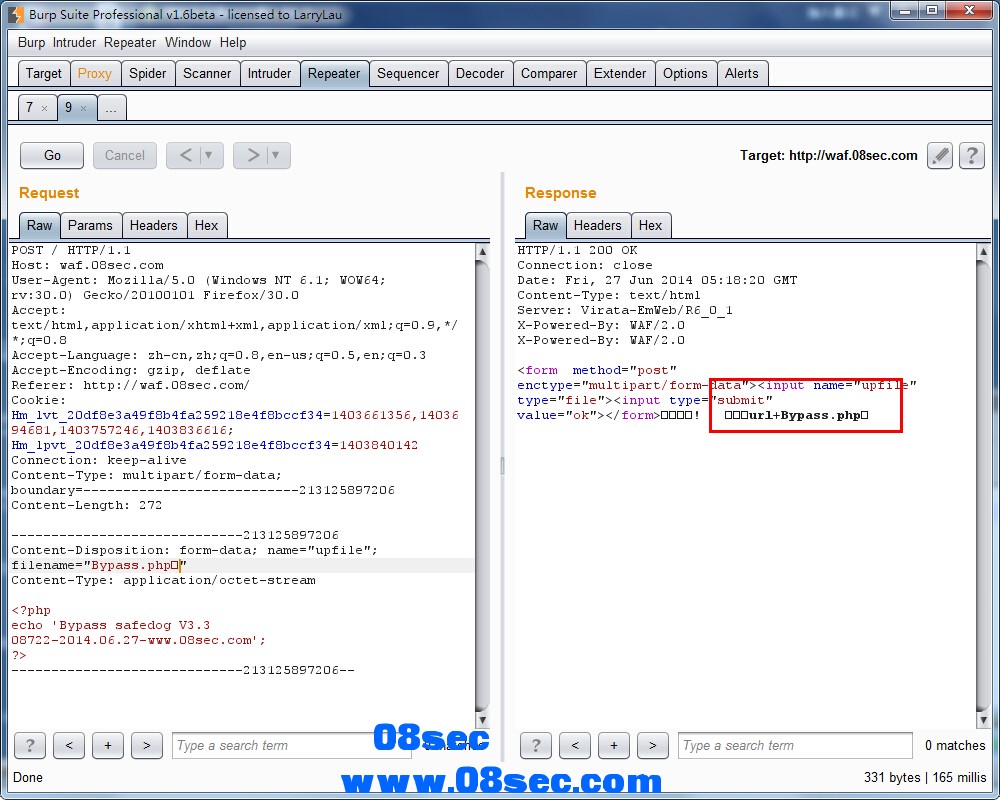Switch to the Decoder tab
This screenshot has width=1000, height=800.
pyautogui.click(x=480, y=73)
